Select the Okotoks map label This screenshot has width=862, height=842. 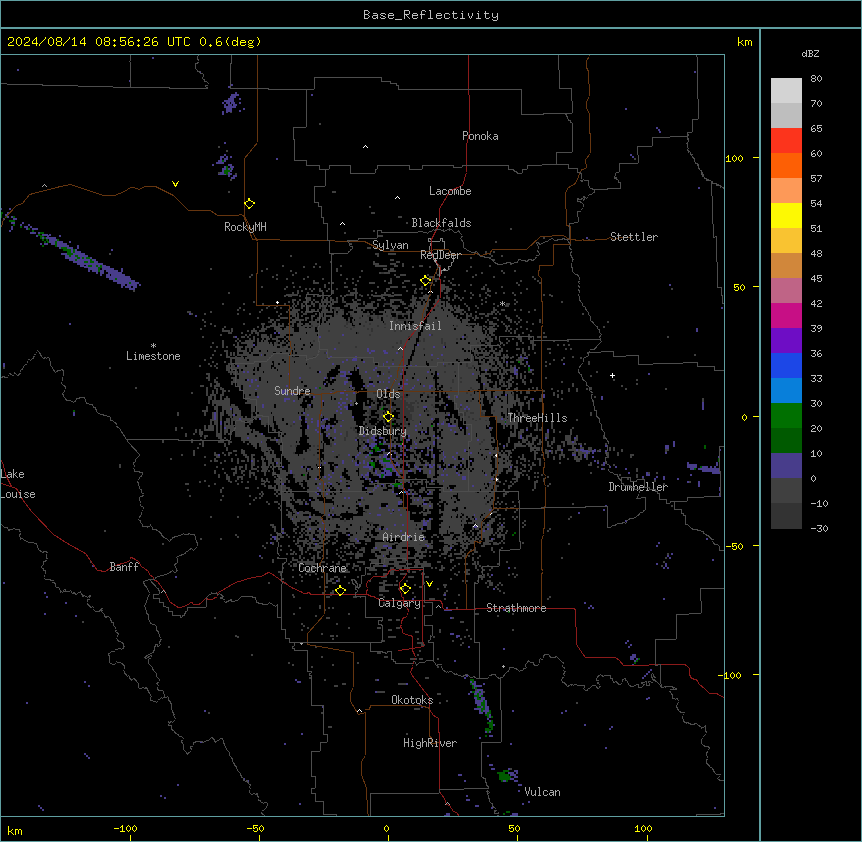click(x=412, y=700)
